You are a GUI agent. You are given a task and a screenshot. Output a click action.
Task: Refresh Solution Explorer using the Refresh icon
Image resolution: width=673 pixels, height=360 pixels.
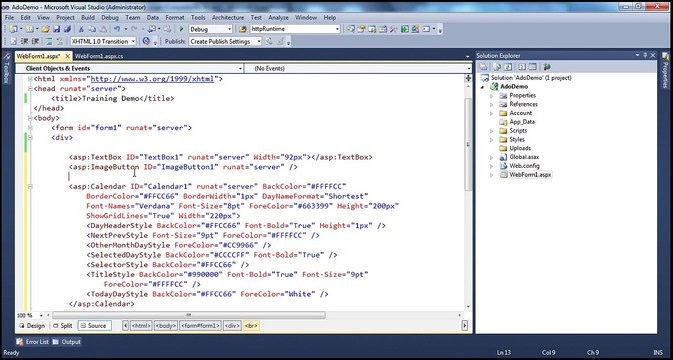pos(508,67)
